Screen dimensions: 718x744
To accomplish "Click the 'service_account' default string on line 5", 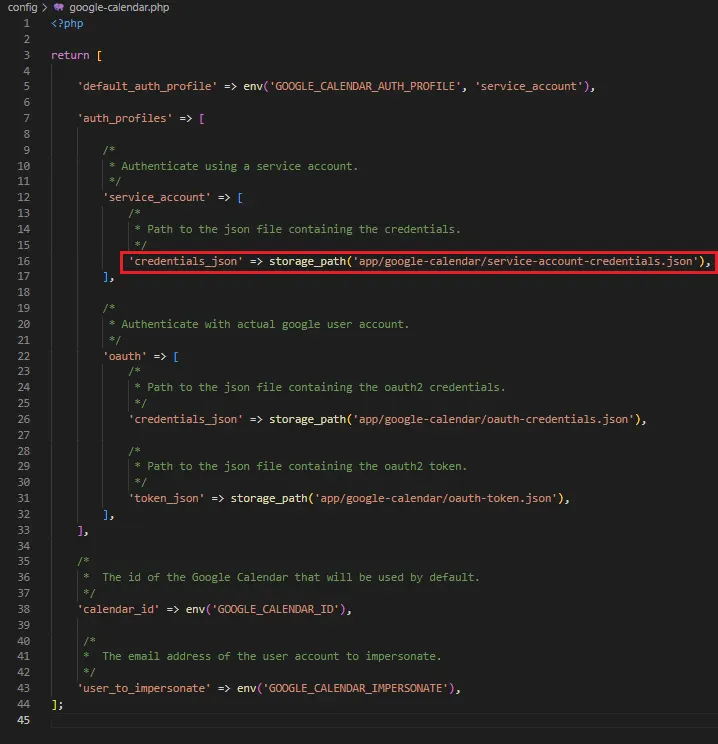I will pos(528,86).
